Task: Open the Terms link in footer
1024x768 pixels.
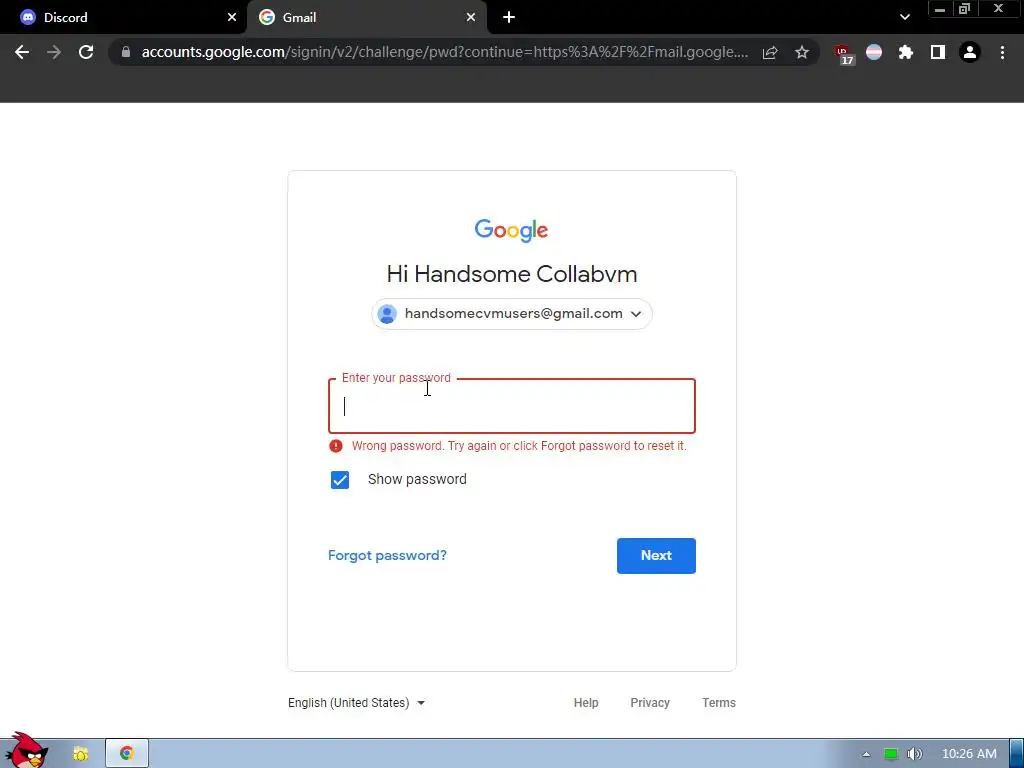Action: [x=718, y=703]
